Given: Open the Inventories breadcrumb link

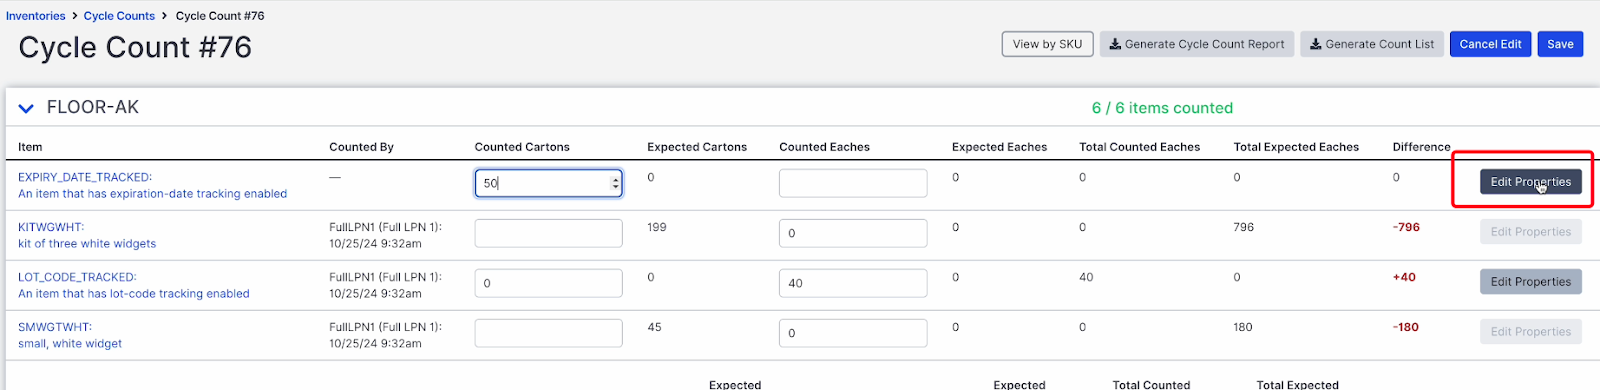Looking at the screenshot, I should tap(35, 16).
